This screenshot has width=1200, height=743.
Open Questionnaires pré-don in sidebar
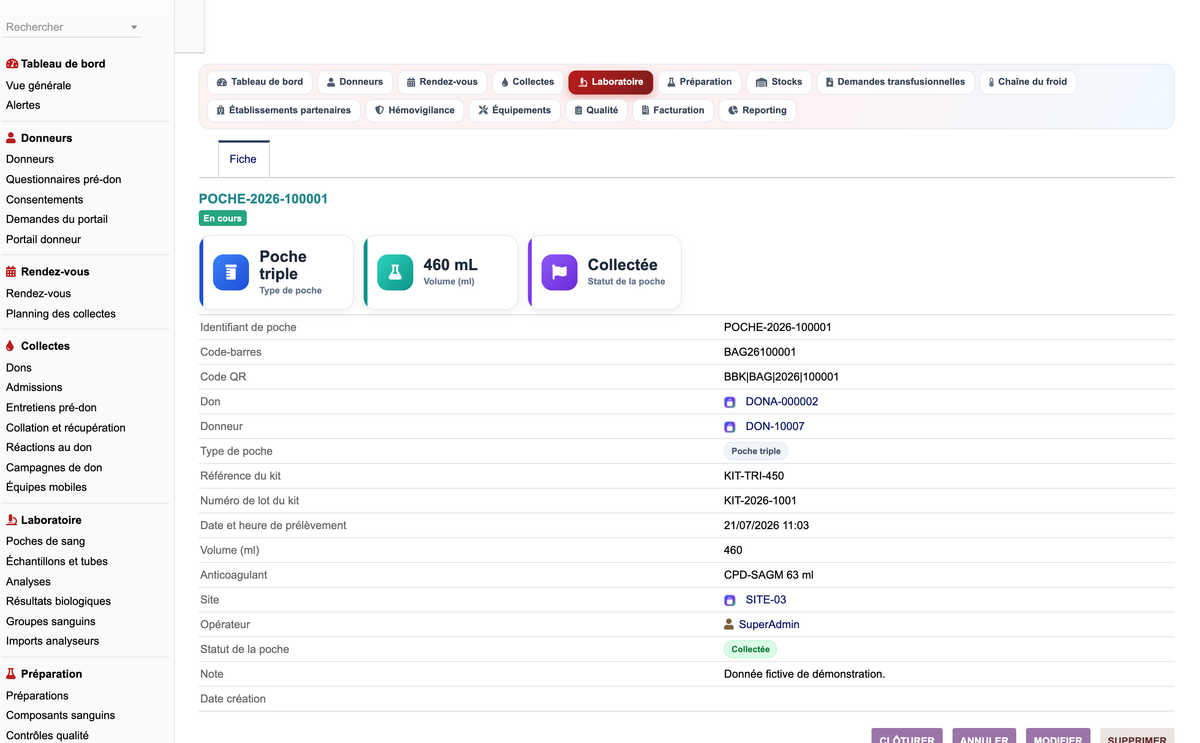[x=63, y=180]
